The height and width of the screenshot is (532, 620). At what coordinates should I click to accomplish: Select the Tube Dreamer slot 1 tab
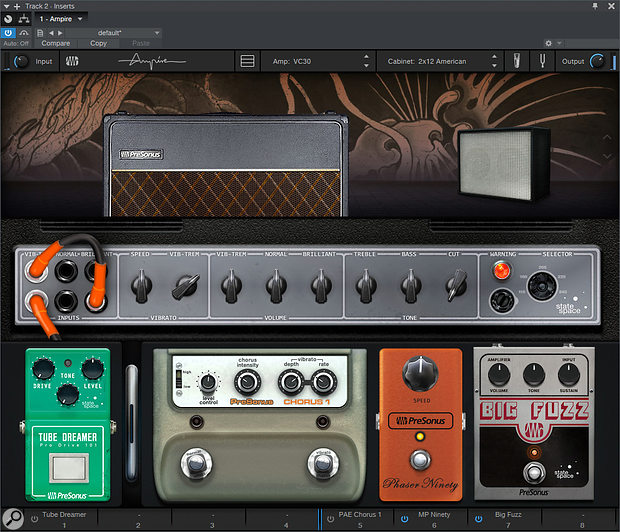[61, 519]
